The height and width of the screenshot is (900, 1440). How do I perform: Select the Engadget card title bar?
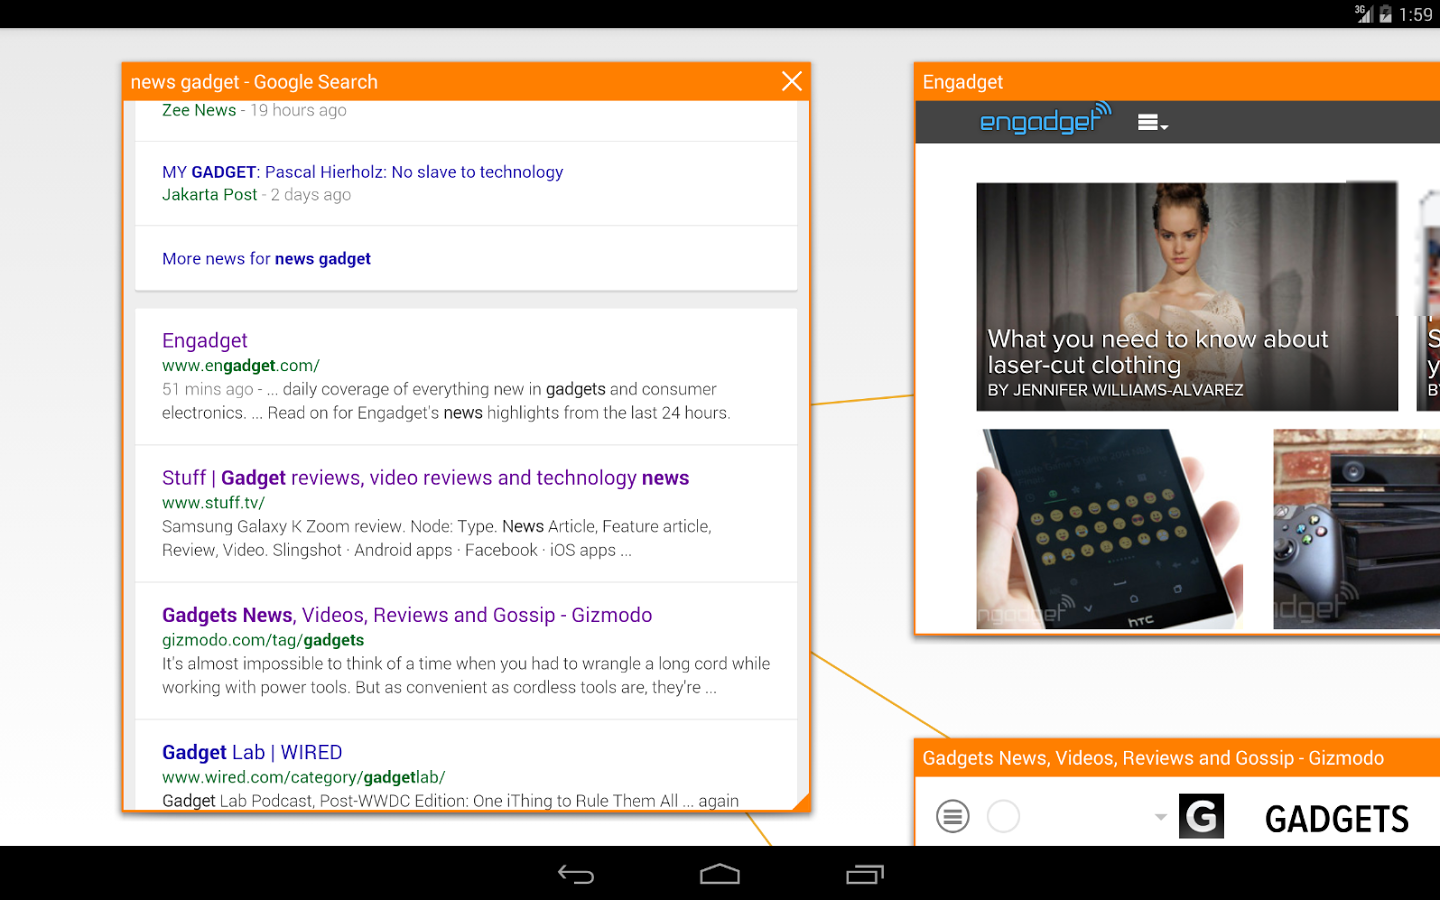1177,82
